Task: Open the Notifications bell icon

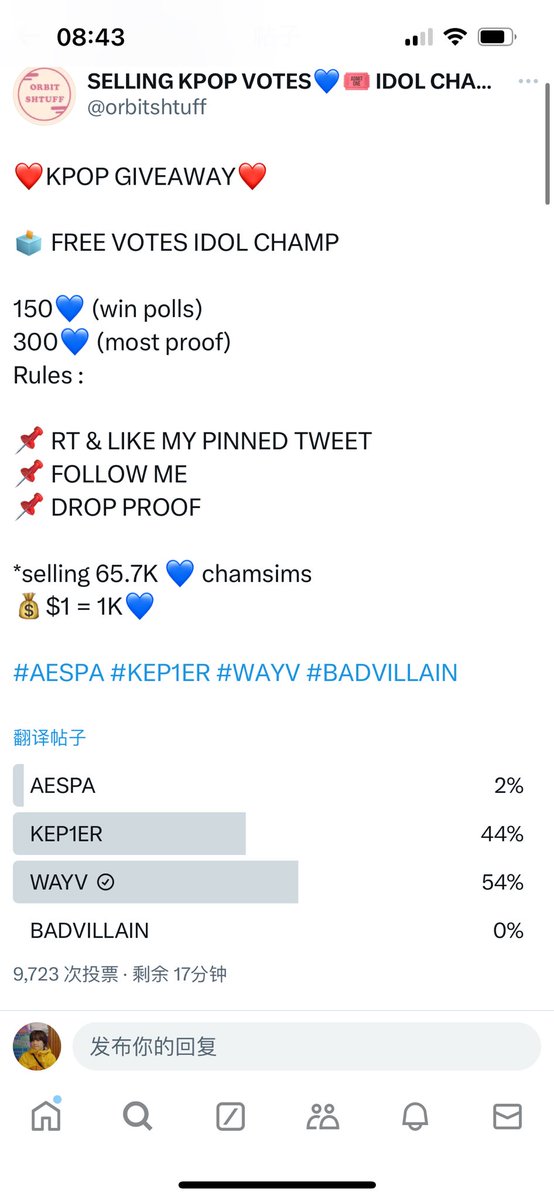Action: [415, 1116]
